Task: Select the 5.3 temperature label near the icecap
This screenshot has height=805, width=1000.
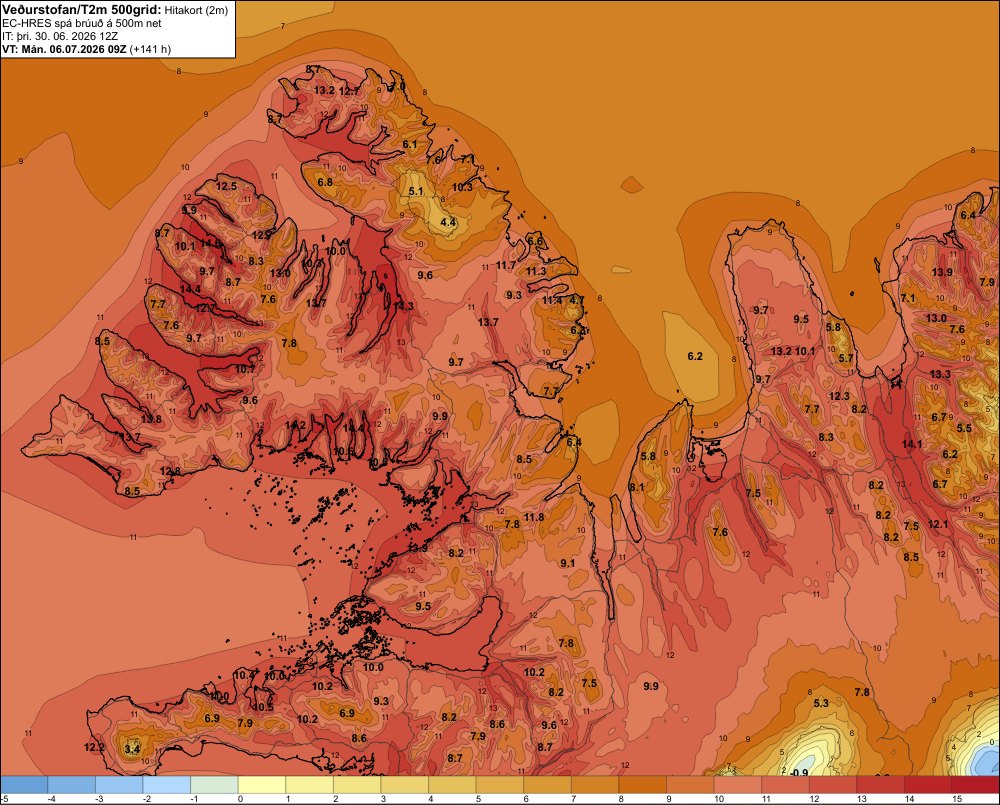Action: (x=821, y=703)
